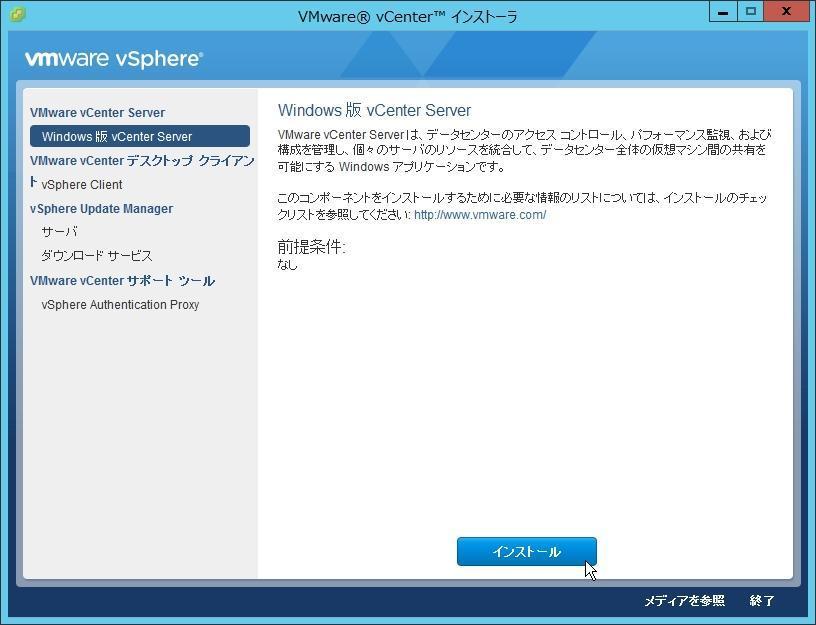
Task: Select vSphere Authentication Proxy
Action: (121, 304)
